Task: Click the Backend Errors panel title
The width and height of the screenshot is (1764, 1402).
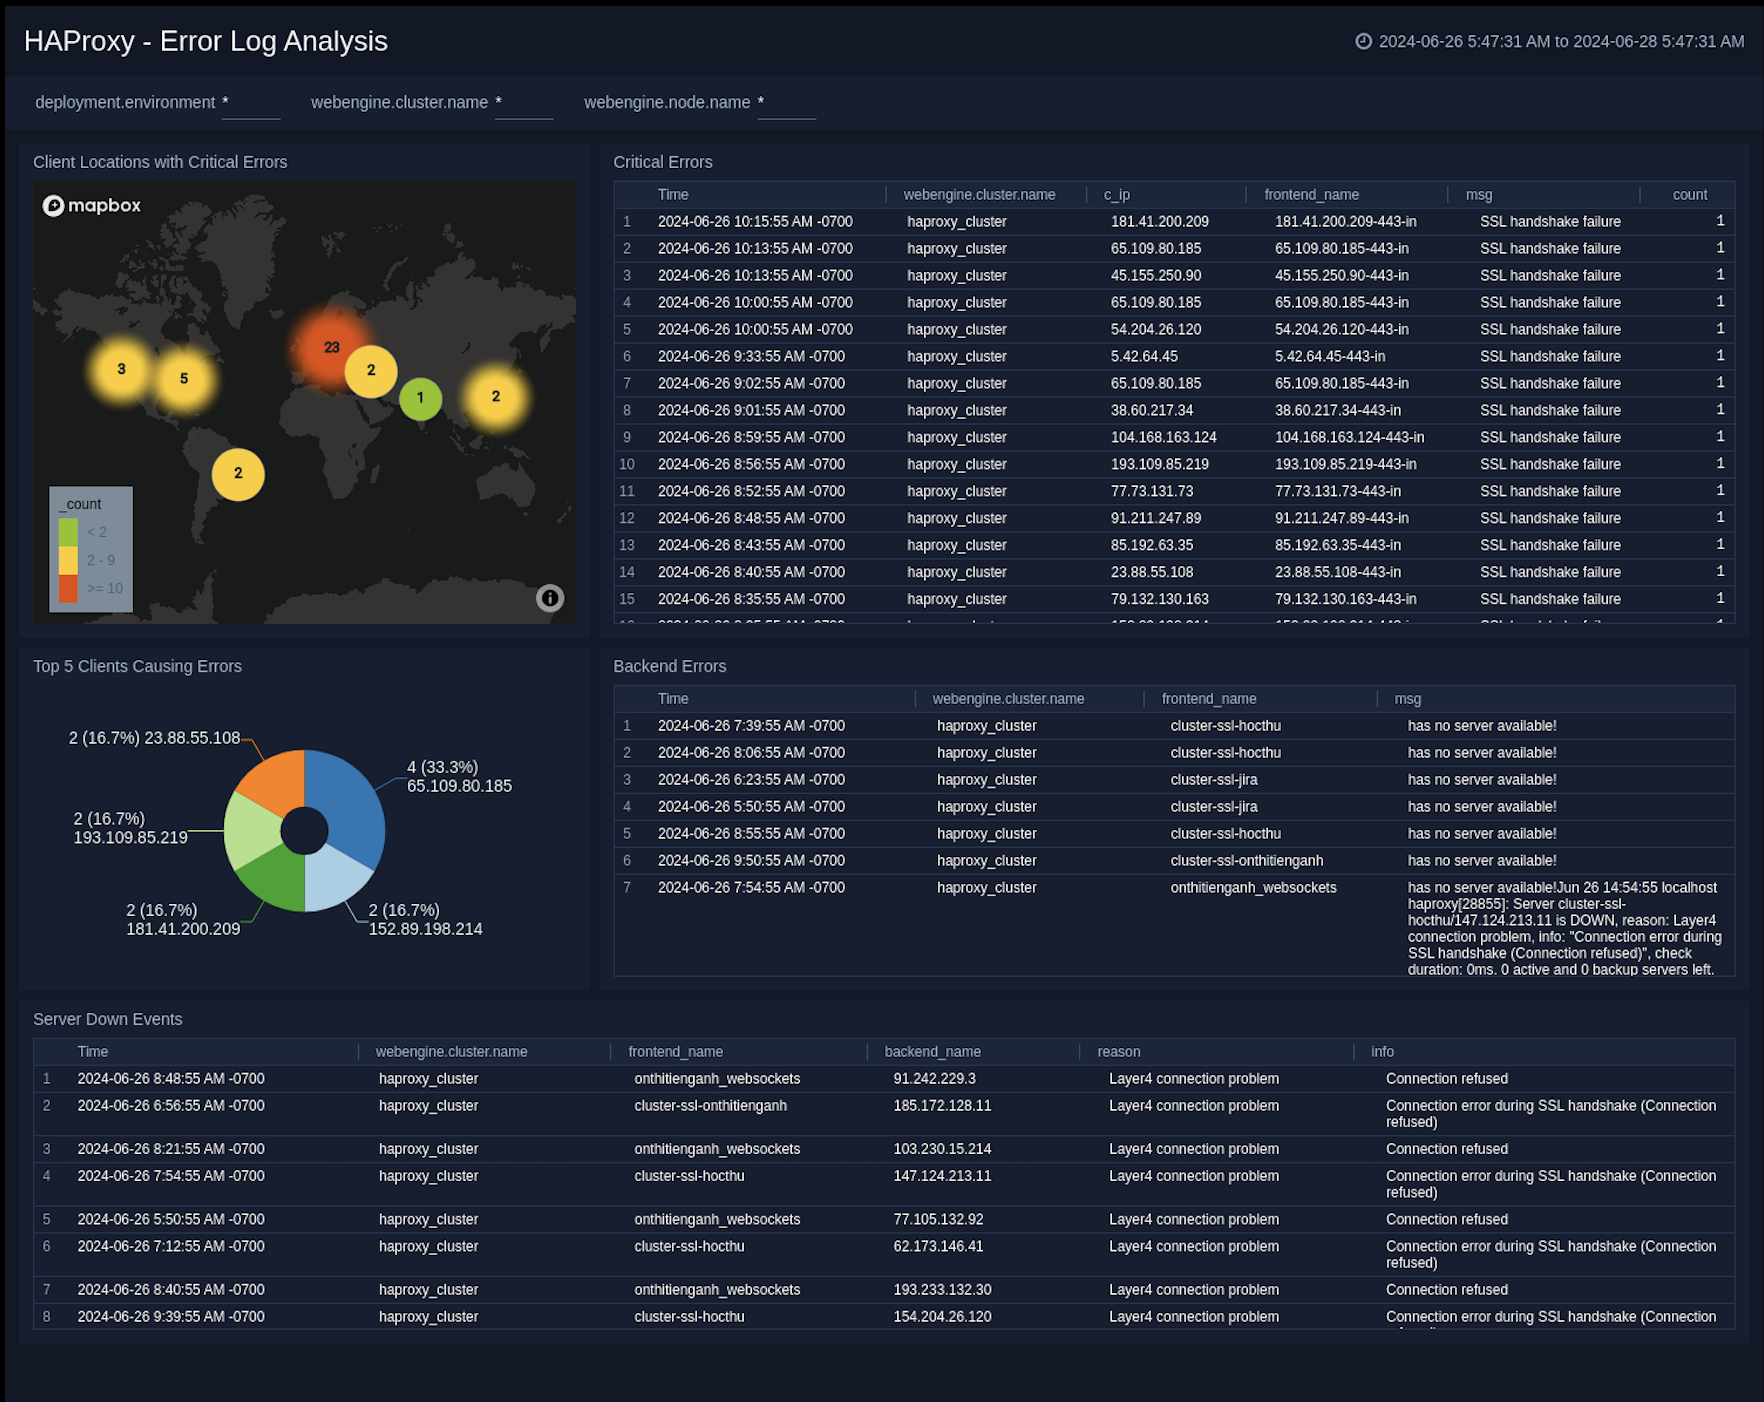Action: pyautogui.click(x=669, y=666)
